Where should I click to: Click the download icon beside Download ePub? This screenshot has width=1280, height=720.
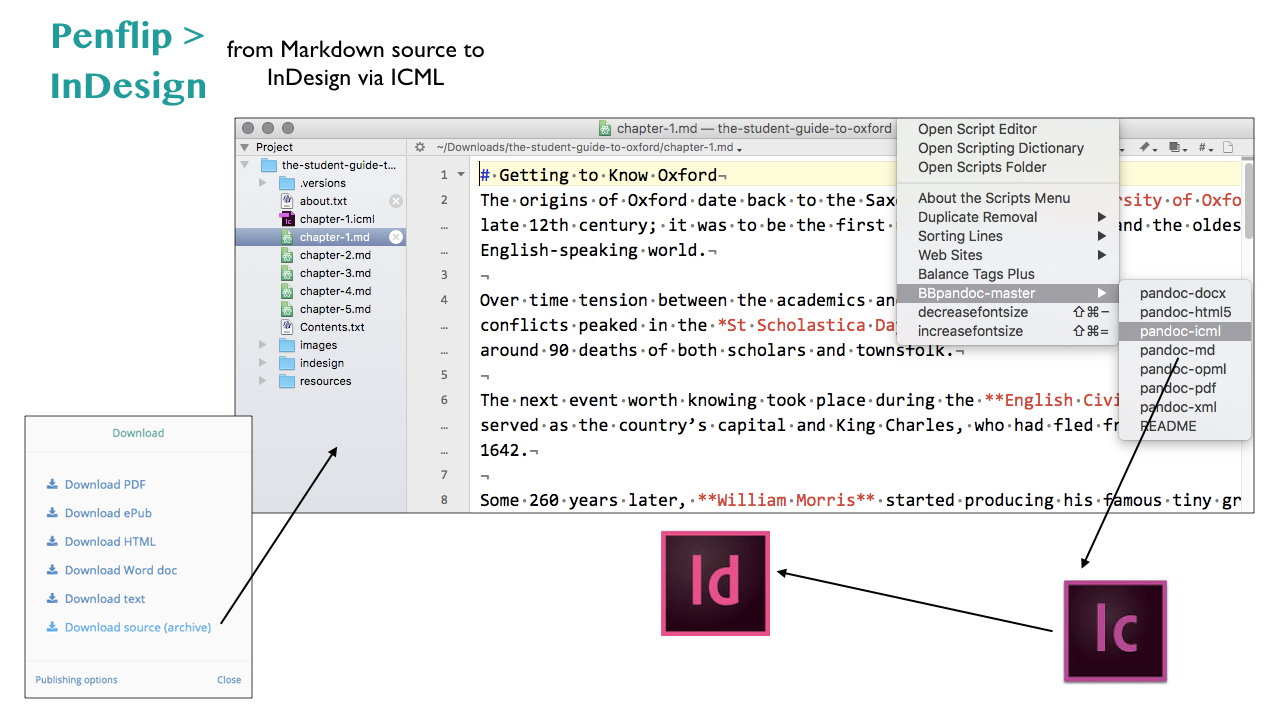[x=52, y=513]
